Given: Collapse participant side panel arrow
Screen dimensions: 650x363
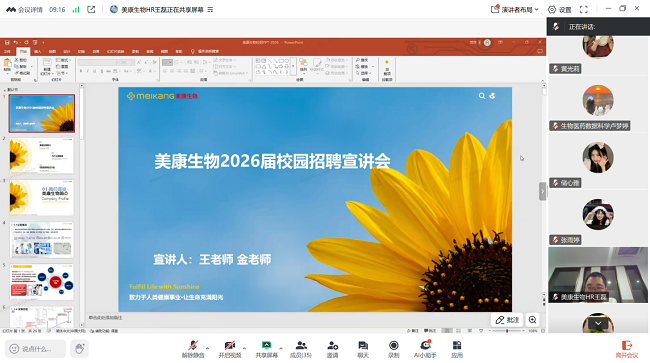Looking at the screenshot, I should (x=542, y=191).
